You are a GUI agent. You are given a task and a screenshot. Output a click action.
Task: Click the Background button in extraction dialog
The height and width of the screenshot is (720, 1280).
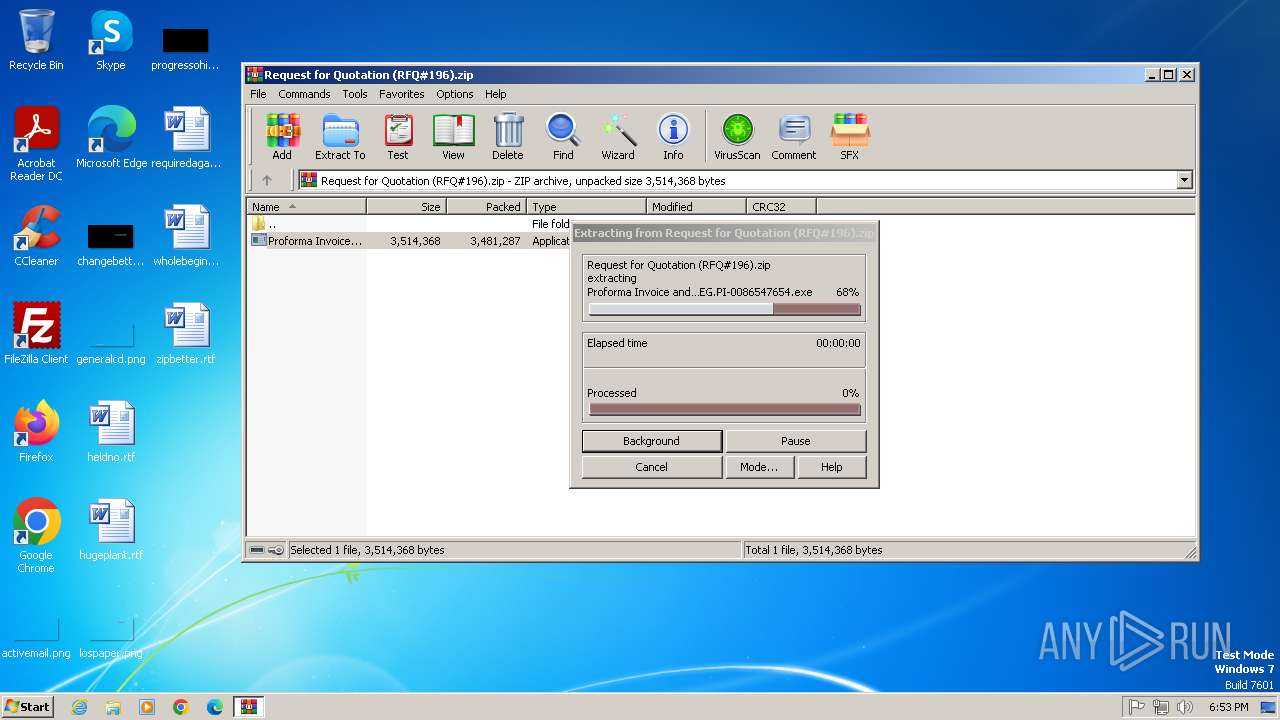pyautogui.click(x=652, y=441)
